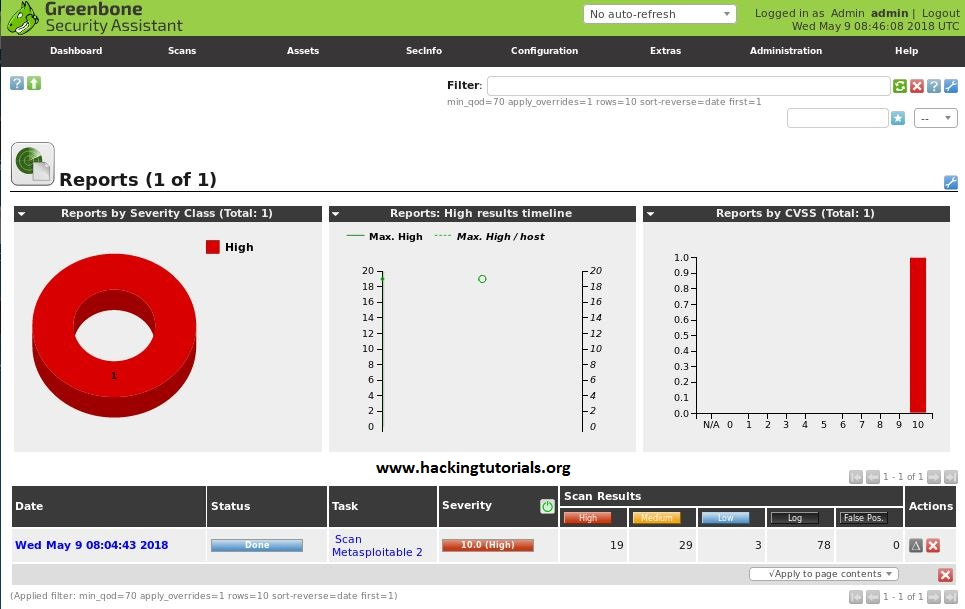Go to first page arrow above table
Image resolution: width=965 pixels, height=609 pixels.
[855, 477]
